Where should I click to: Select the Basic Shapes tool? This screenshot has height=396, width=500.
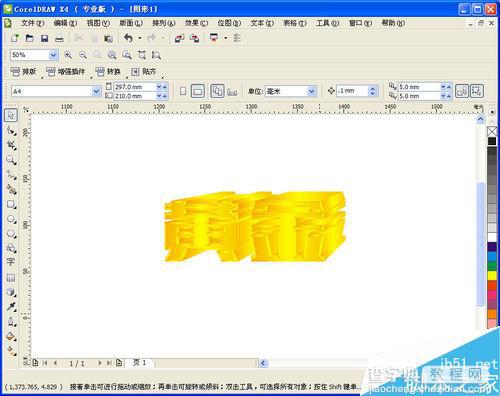click(11, 248)
